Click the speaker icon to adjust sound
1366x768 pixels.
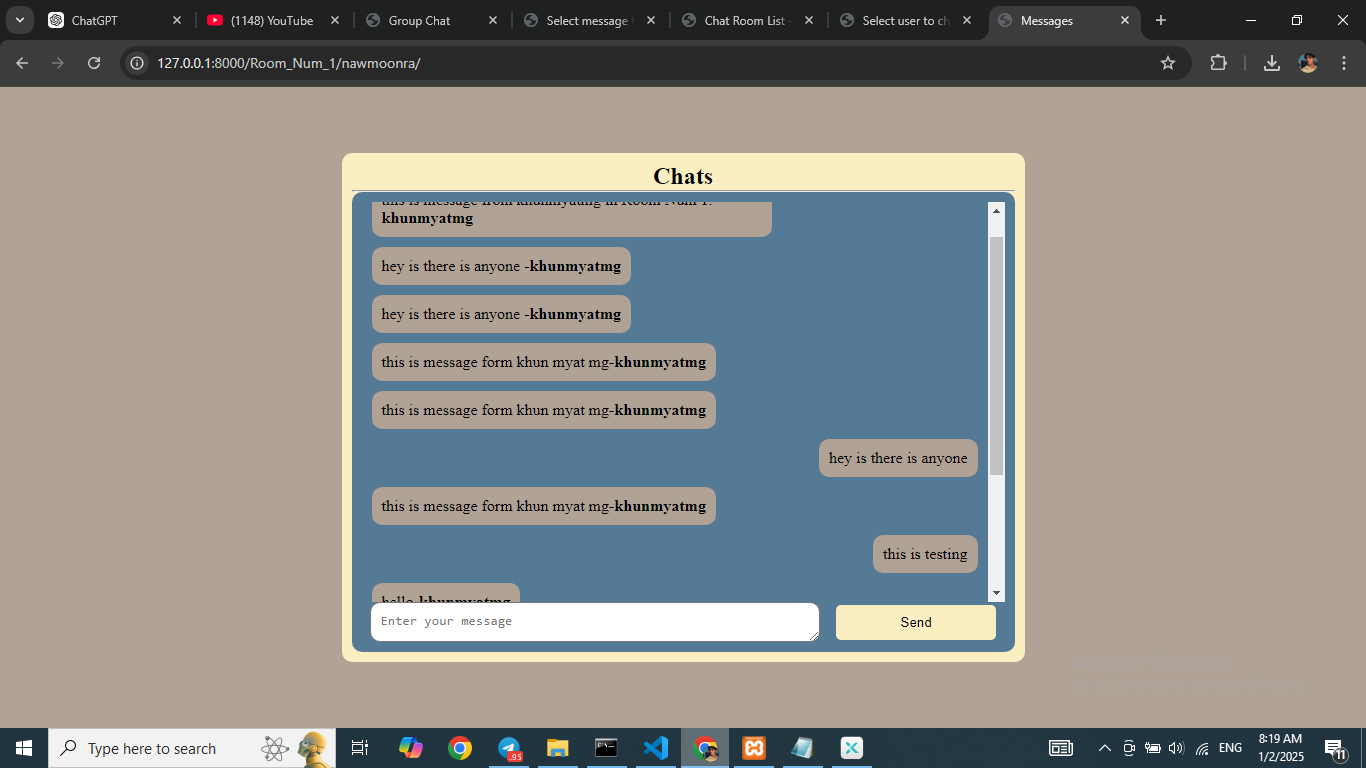pos(1176,748)
